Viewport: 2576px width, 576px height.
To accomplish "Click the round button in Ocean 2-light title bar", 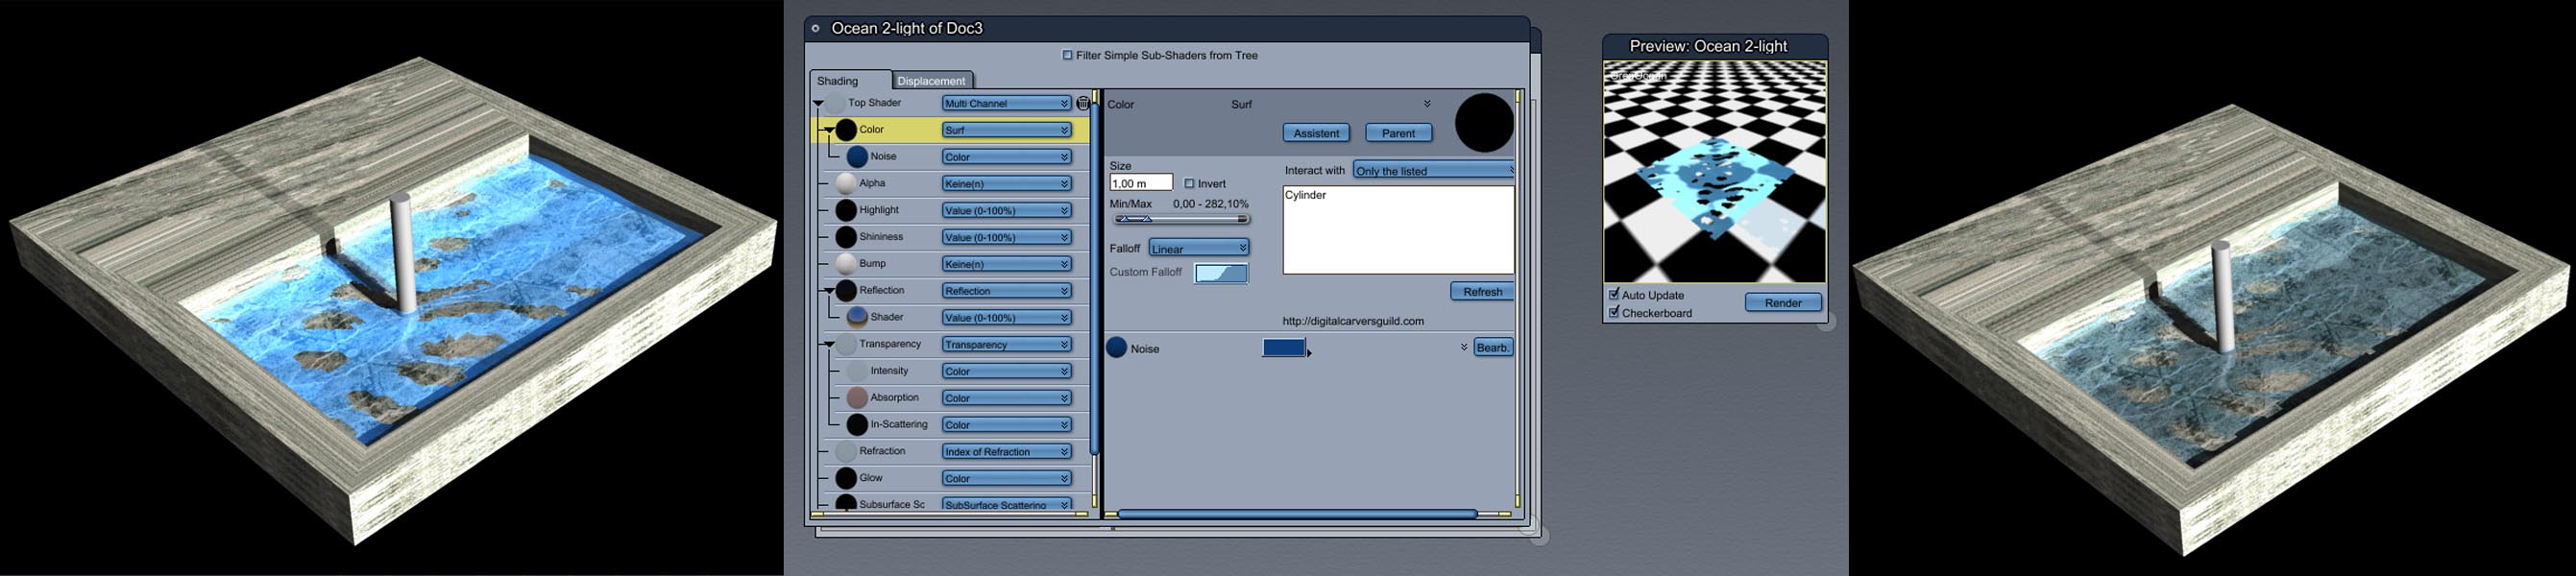I will click(816, 29).
